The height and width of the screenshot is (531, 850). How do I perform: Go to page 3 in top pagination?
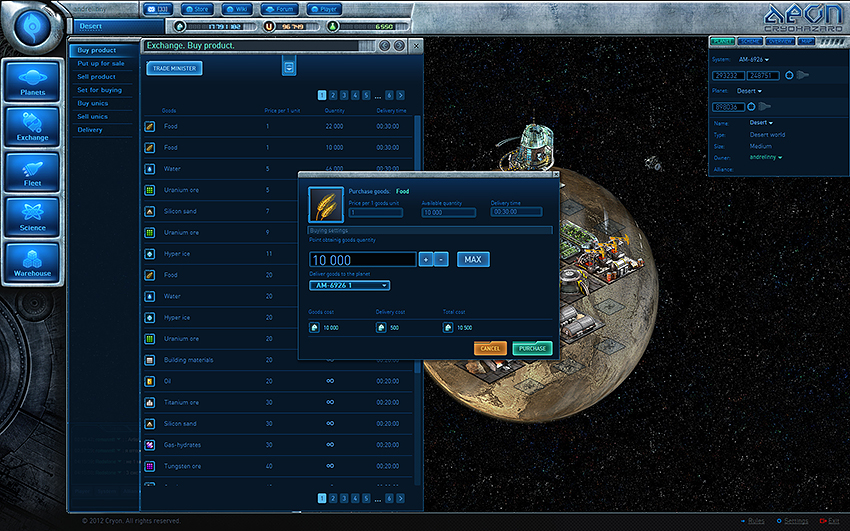pos(344,95)
